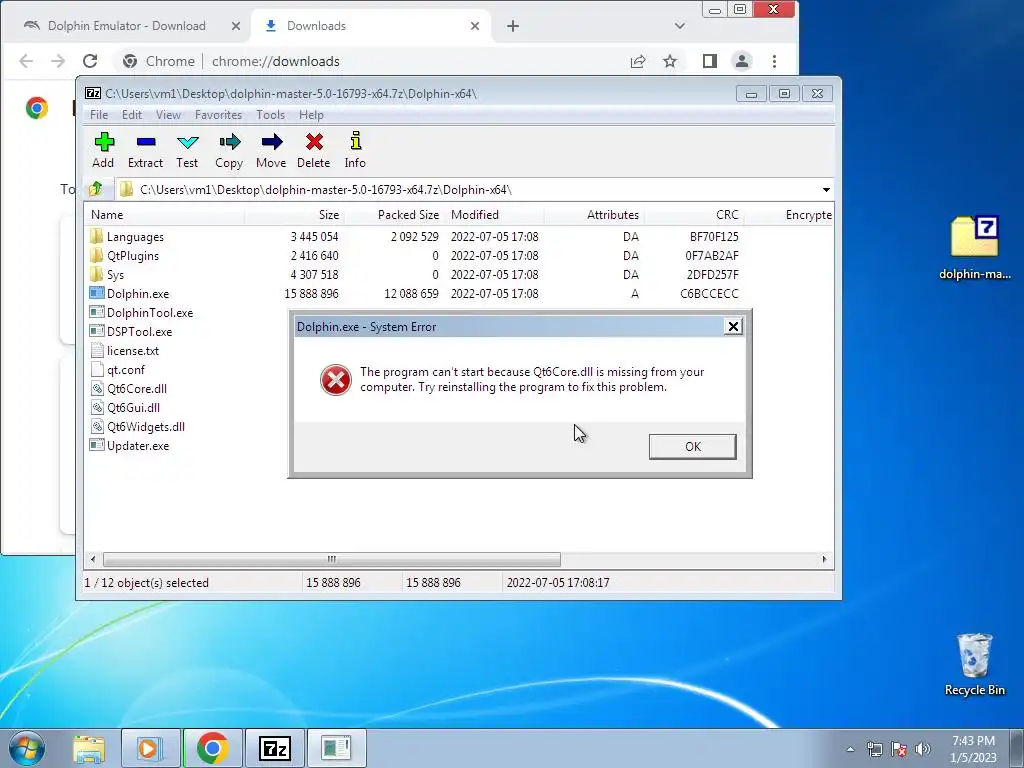
Task: Open the View menu in 7-Zip
Action: pyautogui.click(x=168, y=115)
